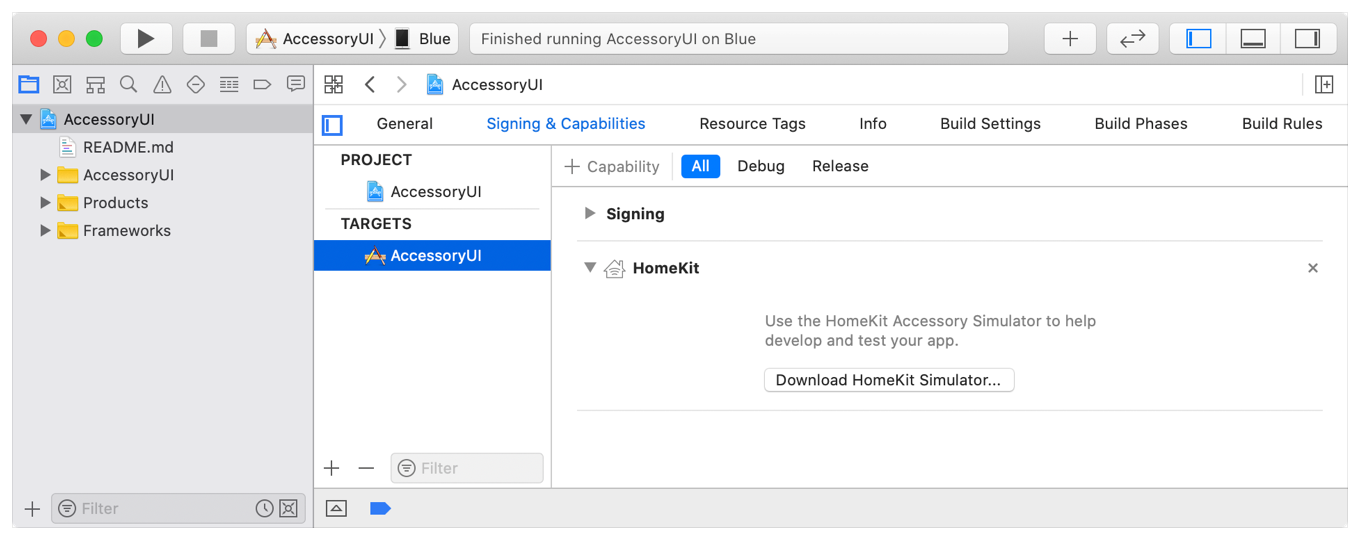Screen dimensions: 1360x540
Task: Expand the Frameworks folder
Action: [45, 231]
